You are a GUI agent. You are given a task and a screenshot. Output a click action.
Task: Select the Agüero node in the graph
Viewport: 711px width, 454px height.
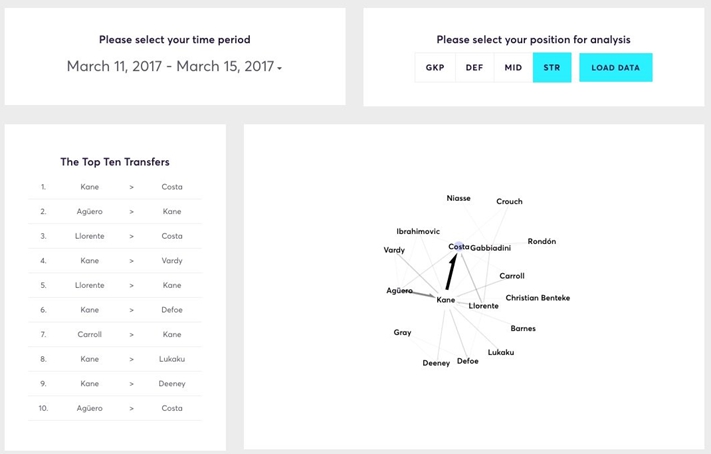(x=399, y=291)
